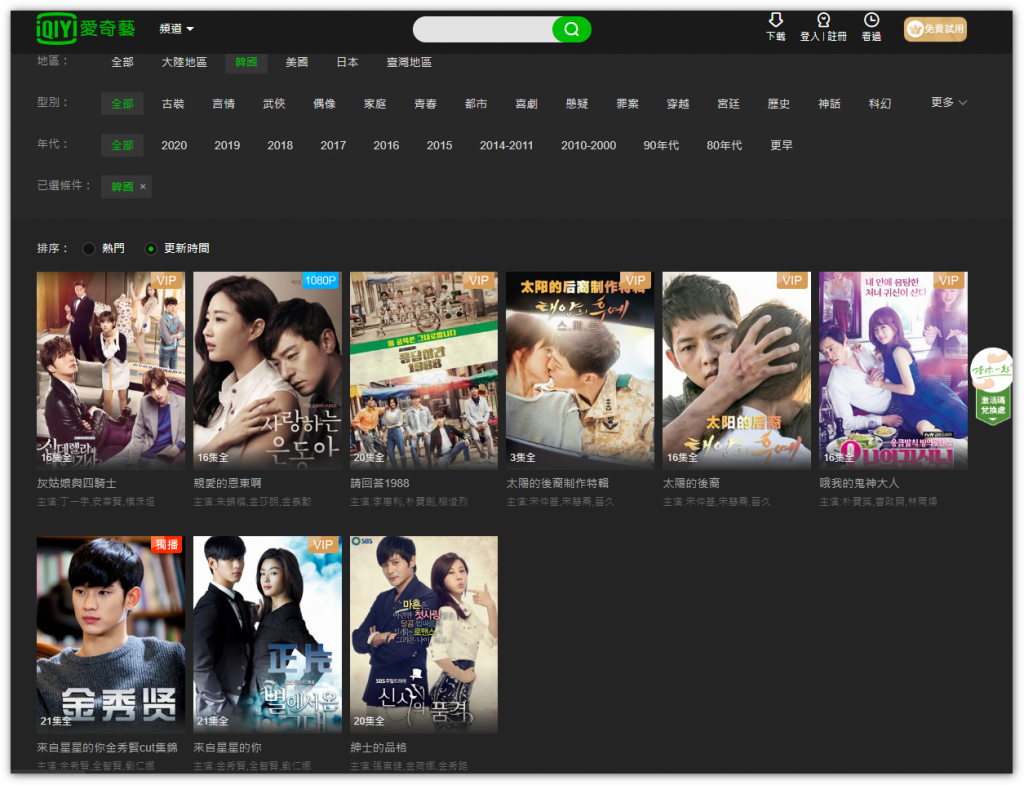Image resolution: width=1024 pixels, height=785 pixels.
Task: Open the 頻道 channel dropdown
Action: tap(176, 29)
